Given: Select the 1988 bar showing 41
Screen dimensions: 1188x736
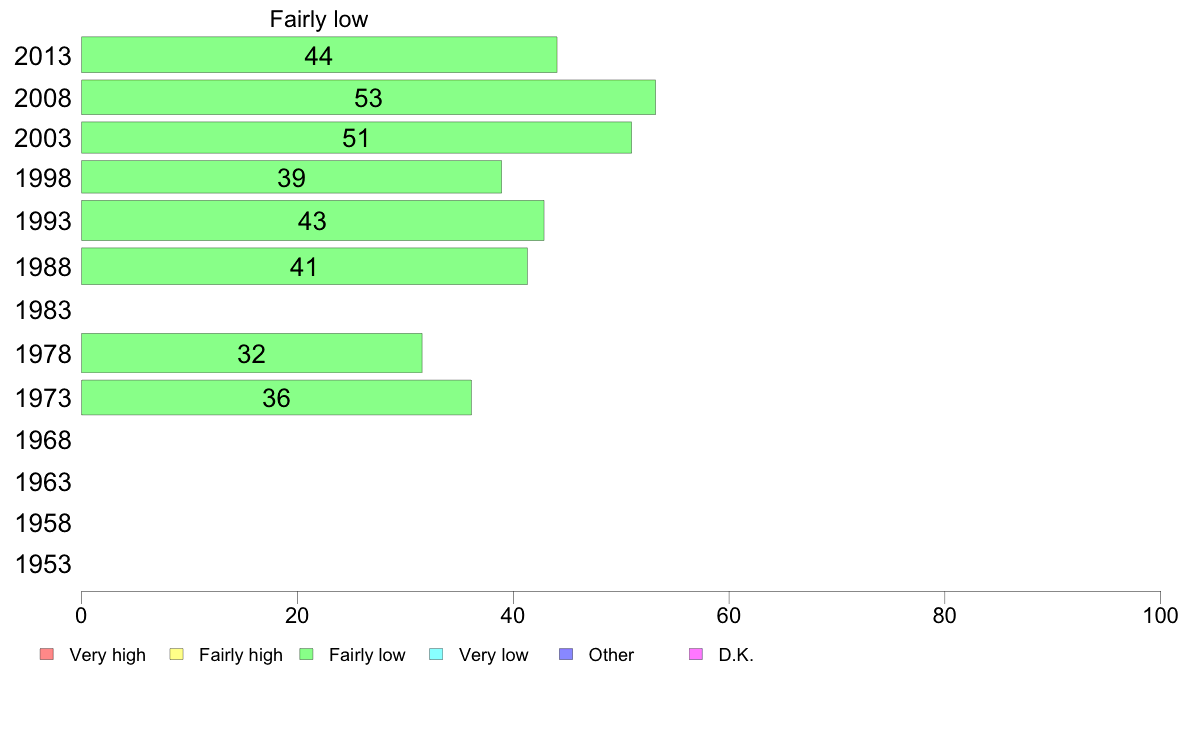Looking at the screenshot, I should click(304, 266).
